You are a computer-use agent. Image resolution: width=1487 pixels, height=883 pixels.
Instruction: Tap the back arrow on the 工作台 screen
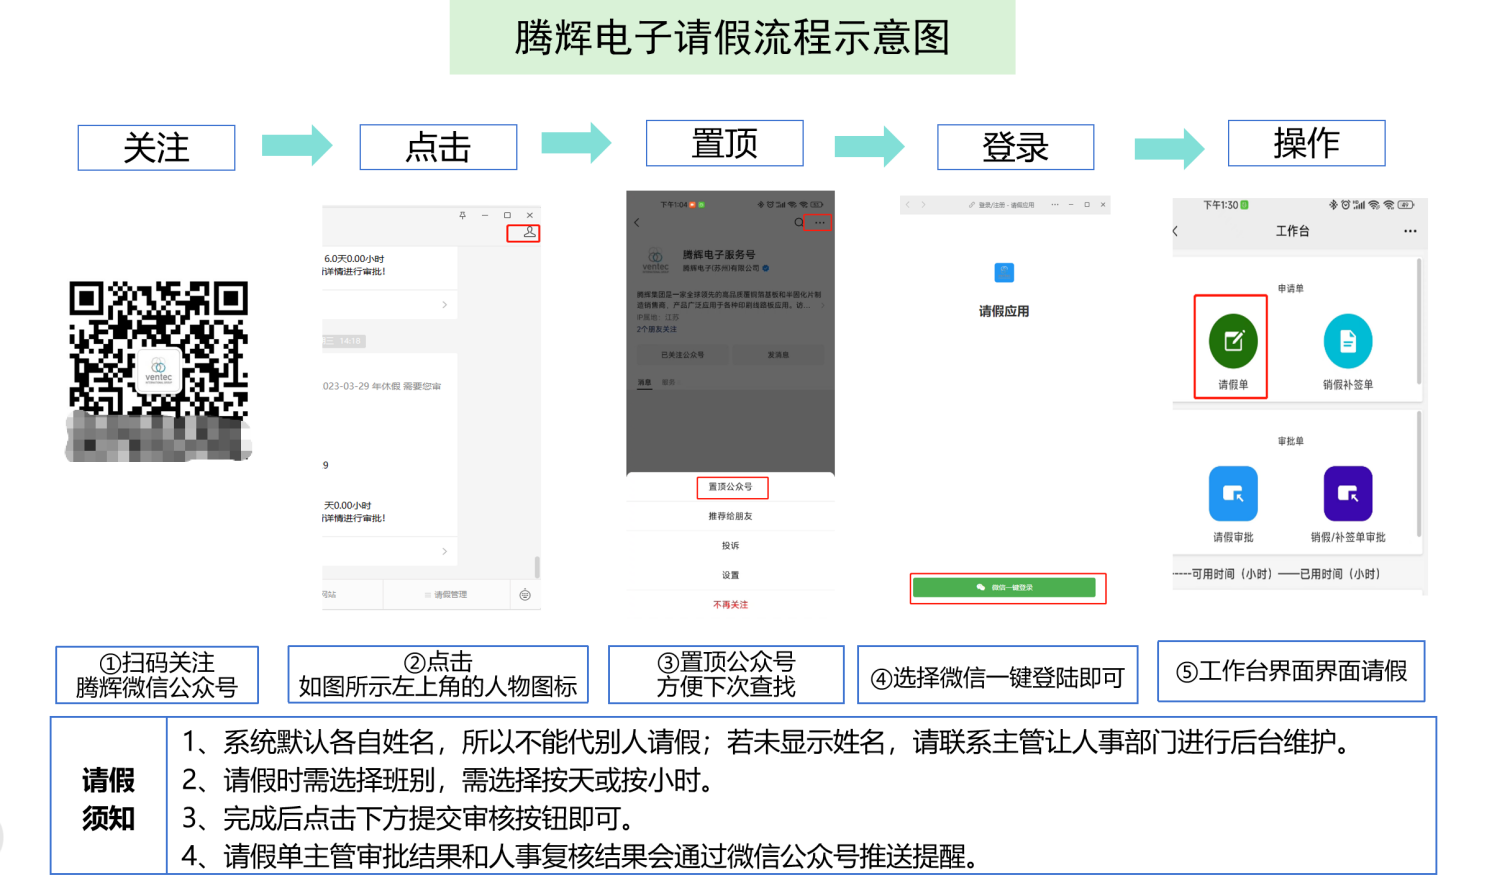1176,231
